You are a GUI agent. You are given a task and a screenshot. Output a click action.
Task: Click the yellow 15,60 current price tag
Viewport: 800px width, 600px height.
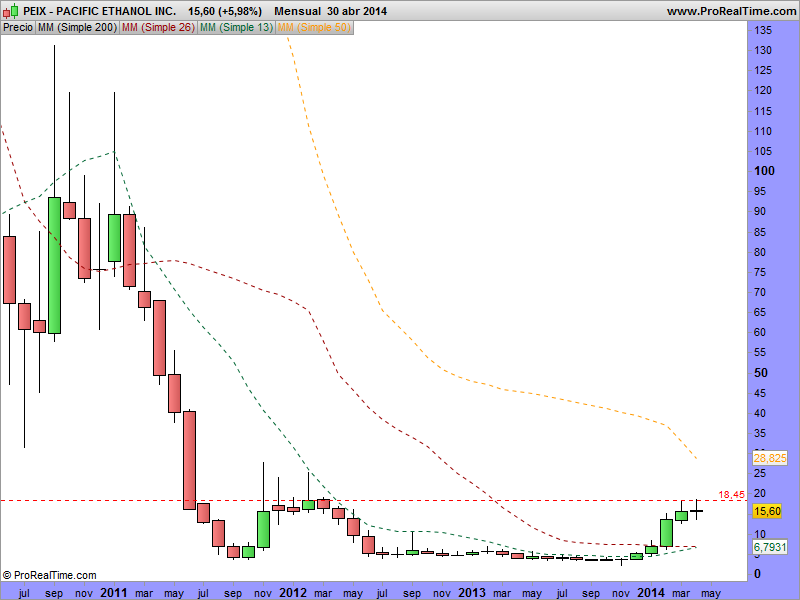[767, 511]
